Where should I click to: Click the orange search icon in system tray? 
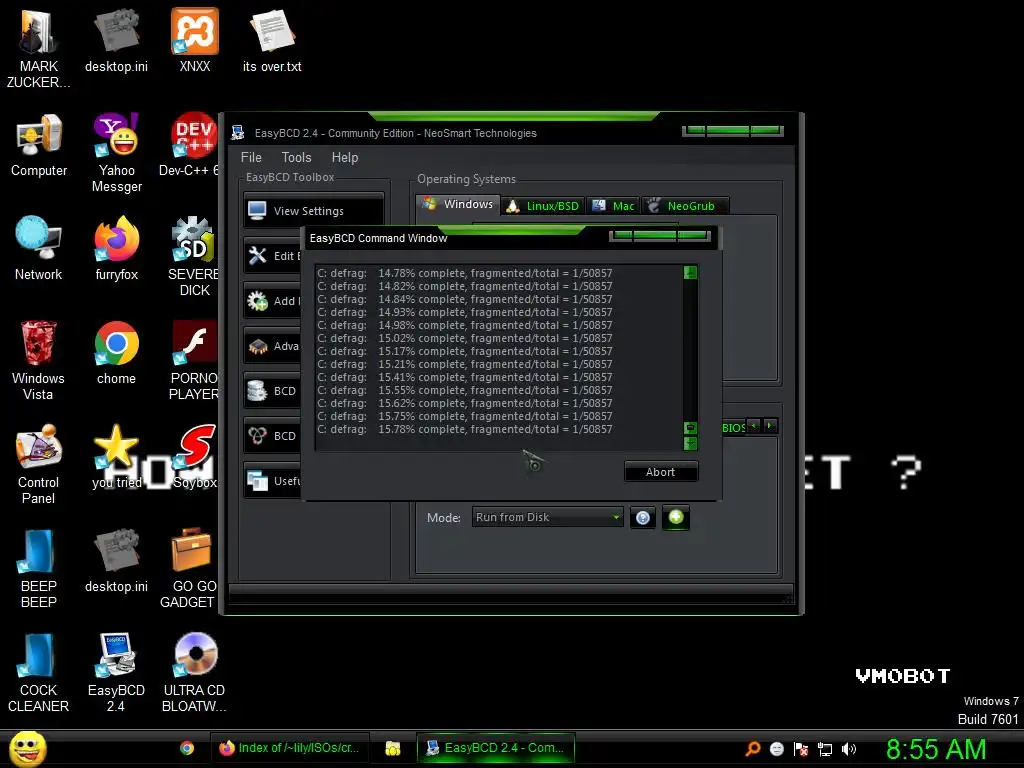(x=753, y=748)
